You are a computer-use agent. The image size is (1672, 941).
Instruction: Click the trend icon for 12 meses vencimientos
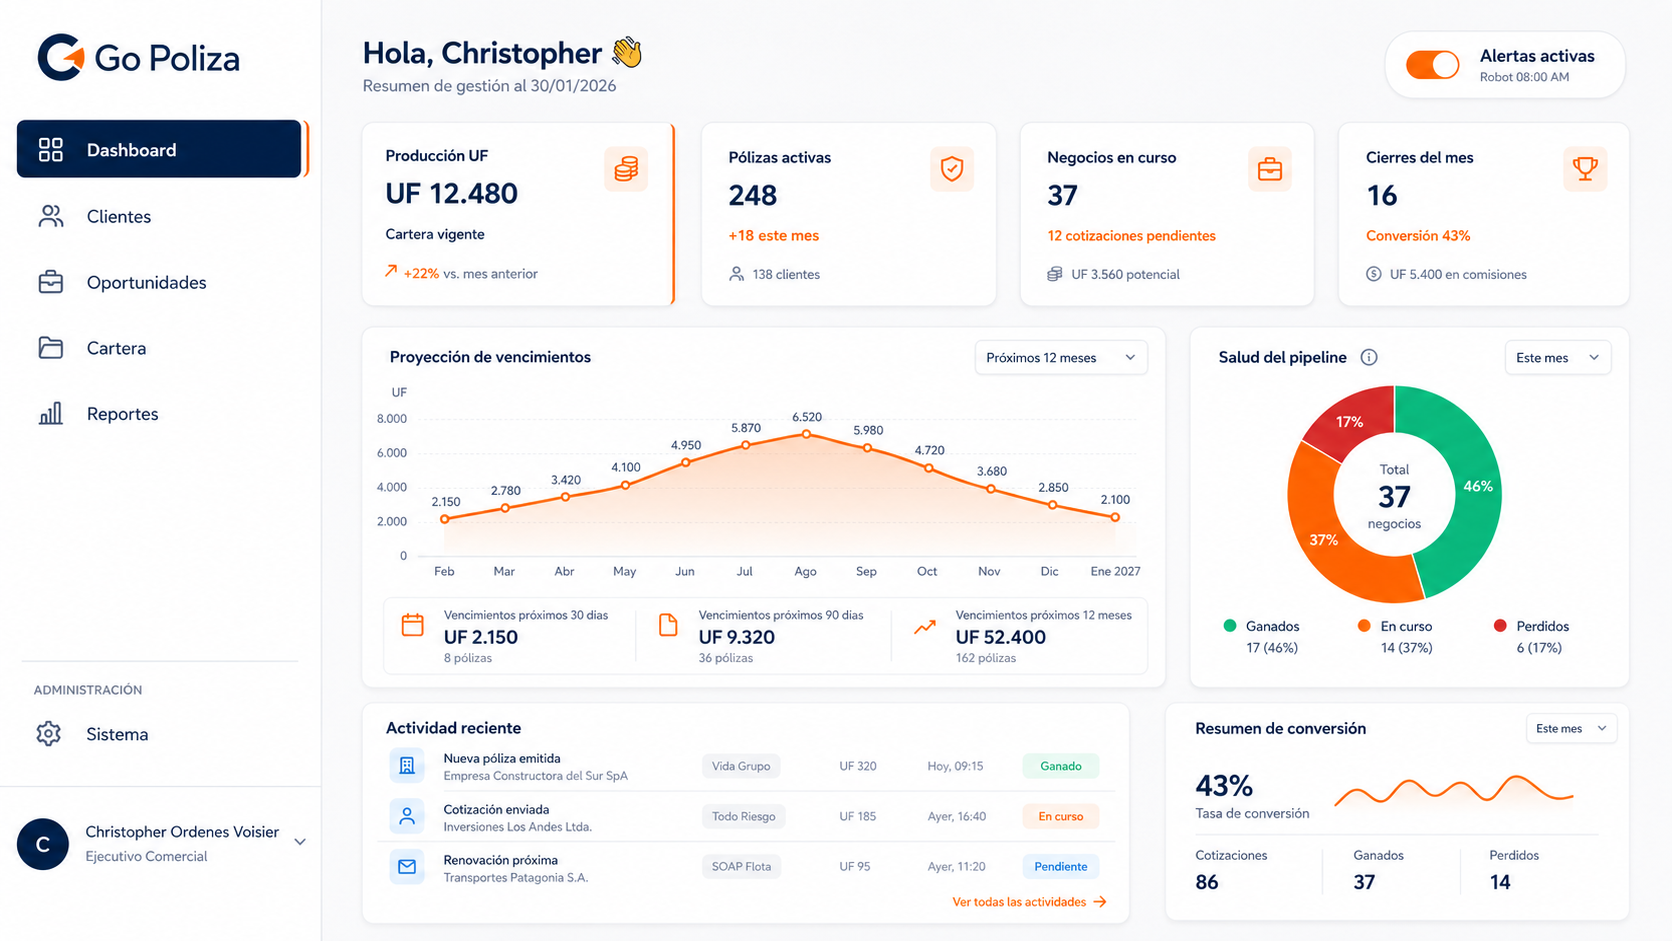coord(925,627)
